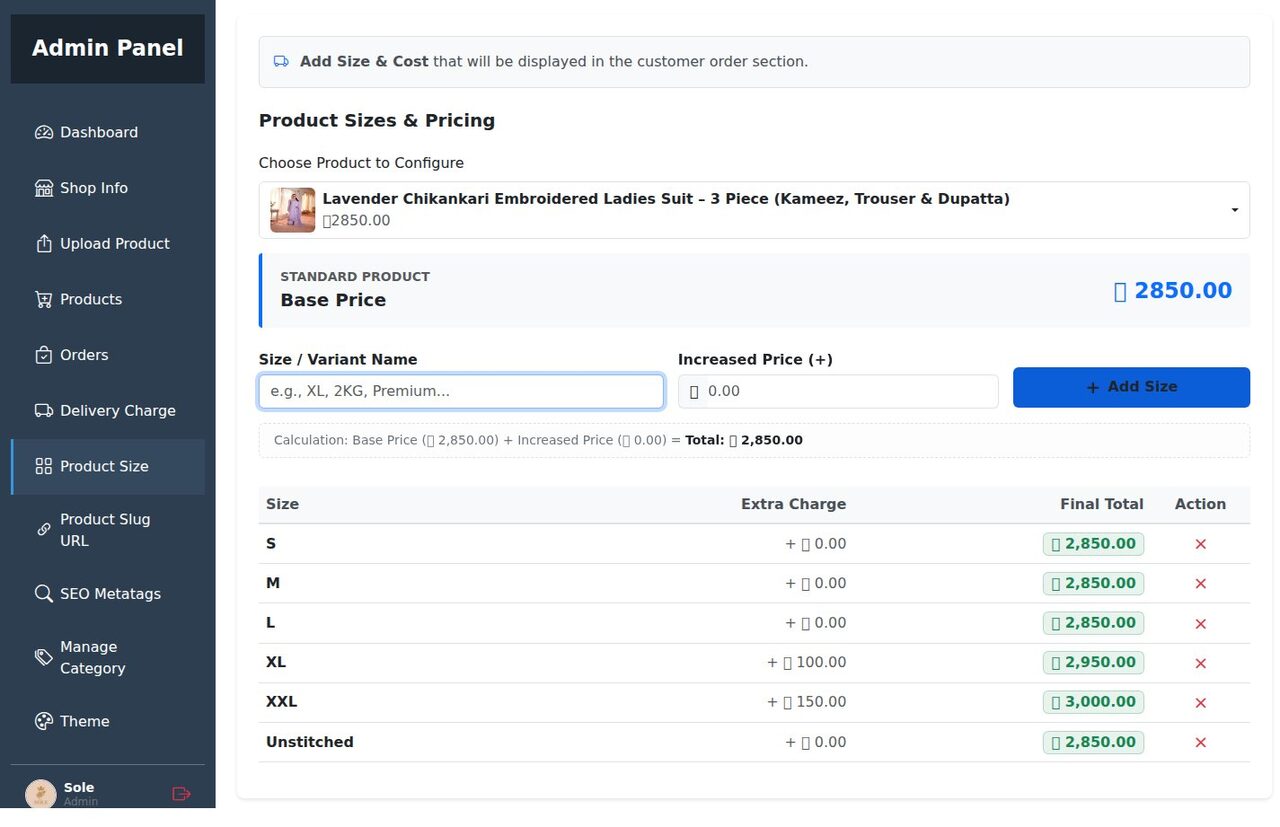The width and height of the screenshot is (1280, 827).
Task: Click the SEO Metatags magnifier icon
Action: 43,594
